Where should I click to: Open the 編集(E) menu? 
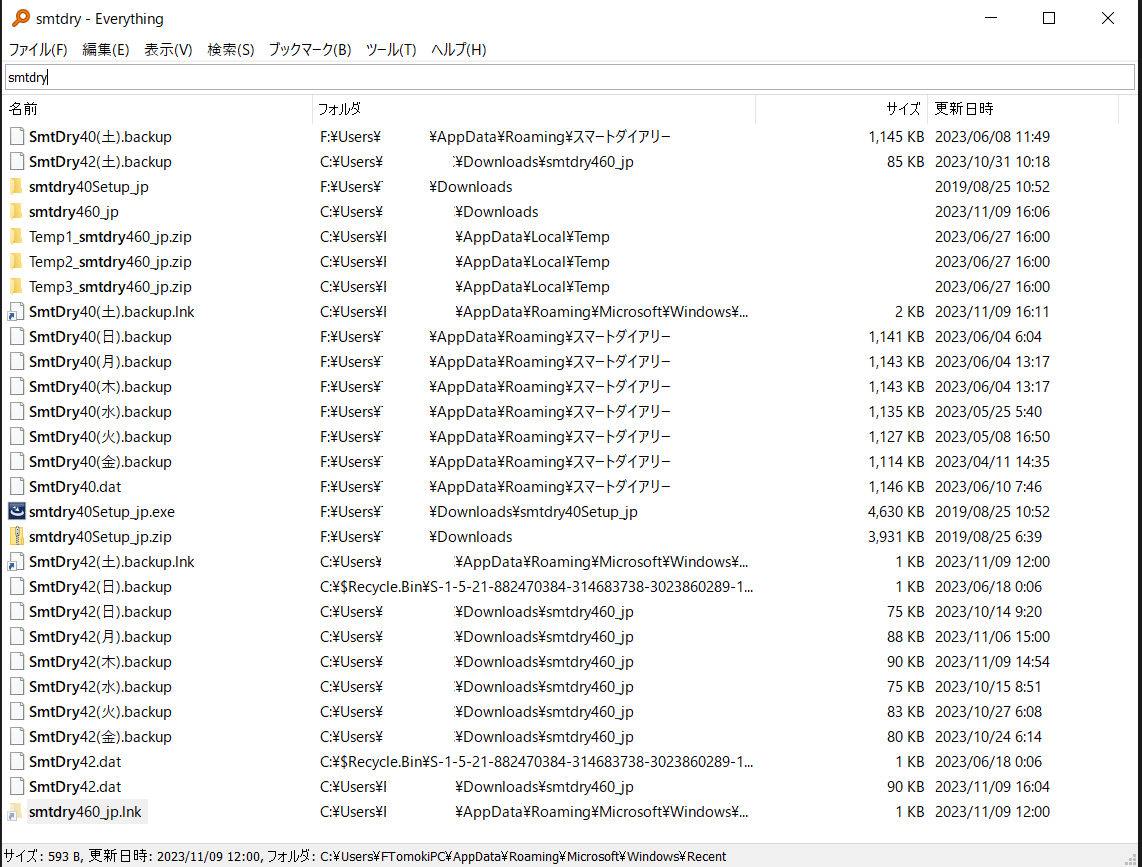pyautogui.click(x=106, y=50)
